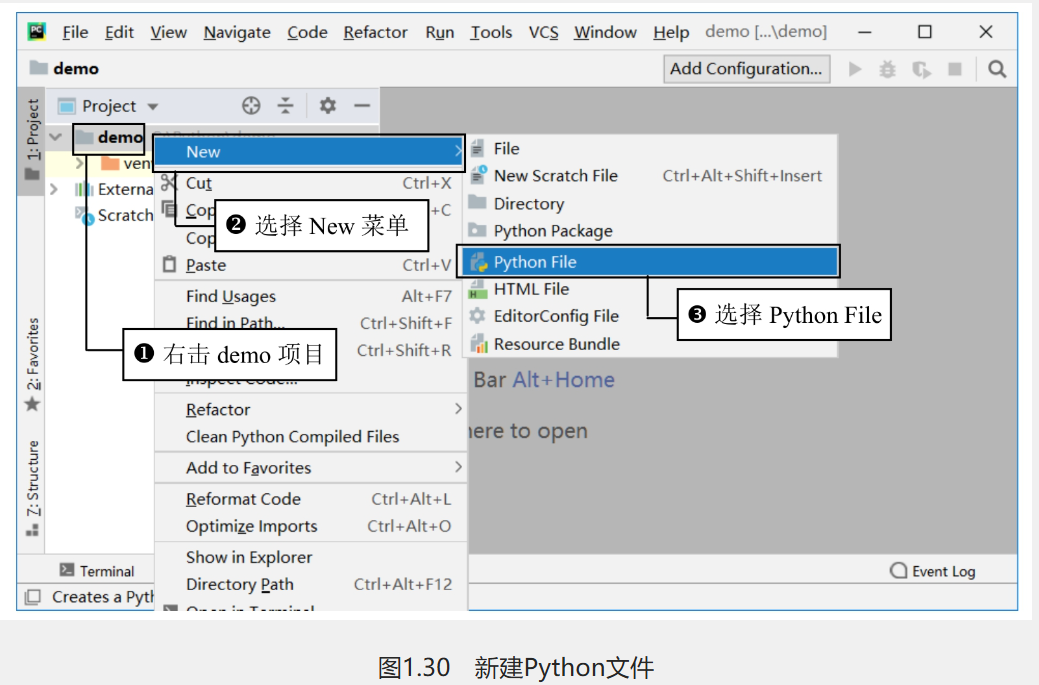The height and width of the screenshot is (685, 1039).
Task: Expand the External Libraries node
Action: click(x=54, y=189)
